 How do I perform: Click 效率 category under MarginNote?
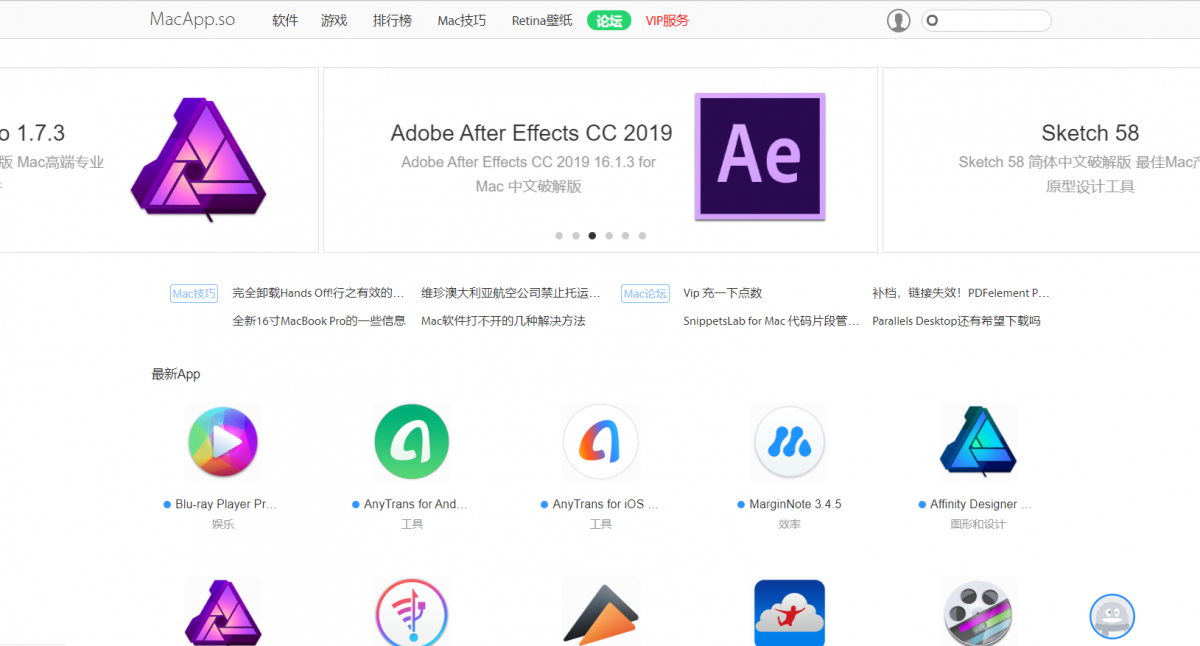(789, 524)
